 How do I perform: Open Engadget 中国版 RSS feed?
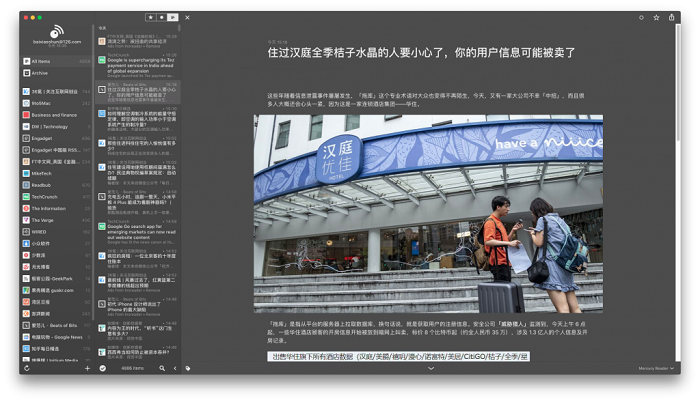tap(57, 150)
